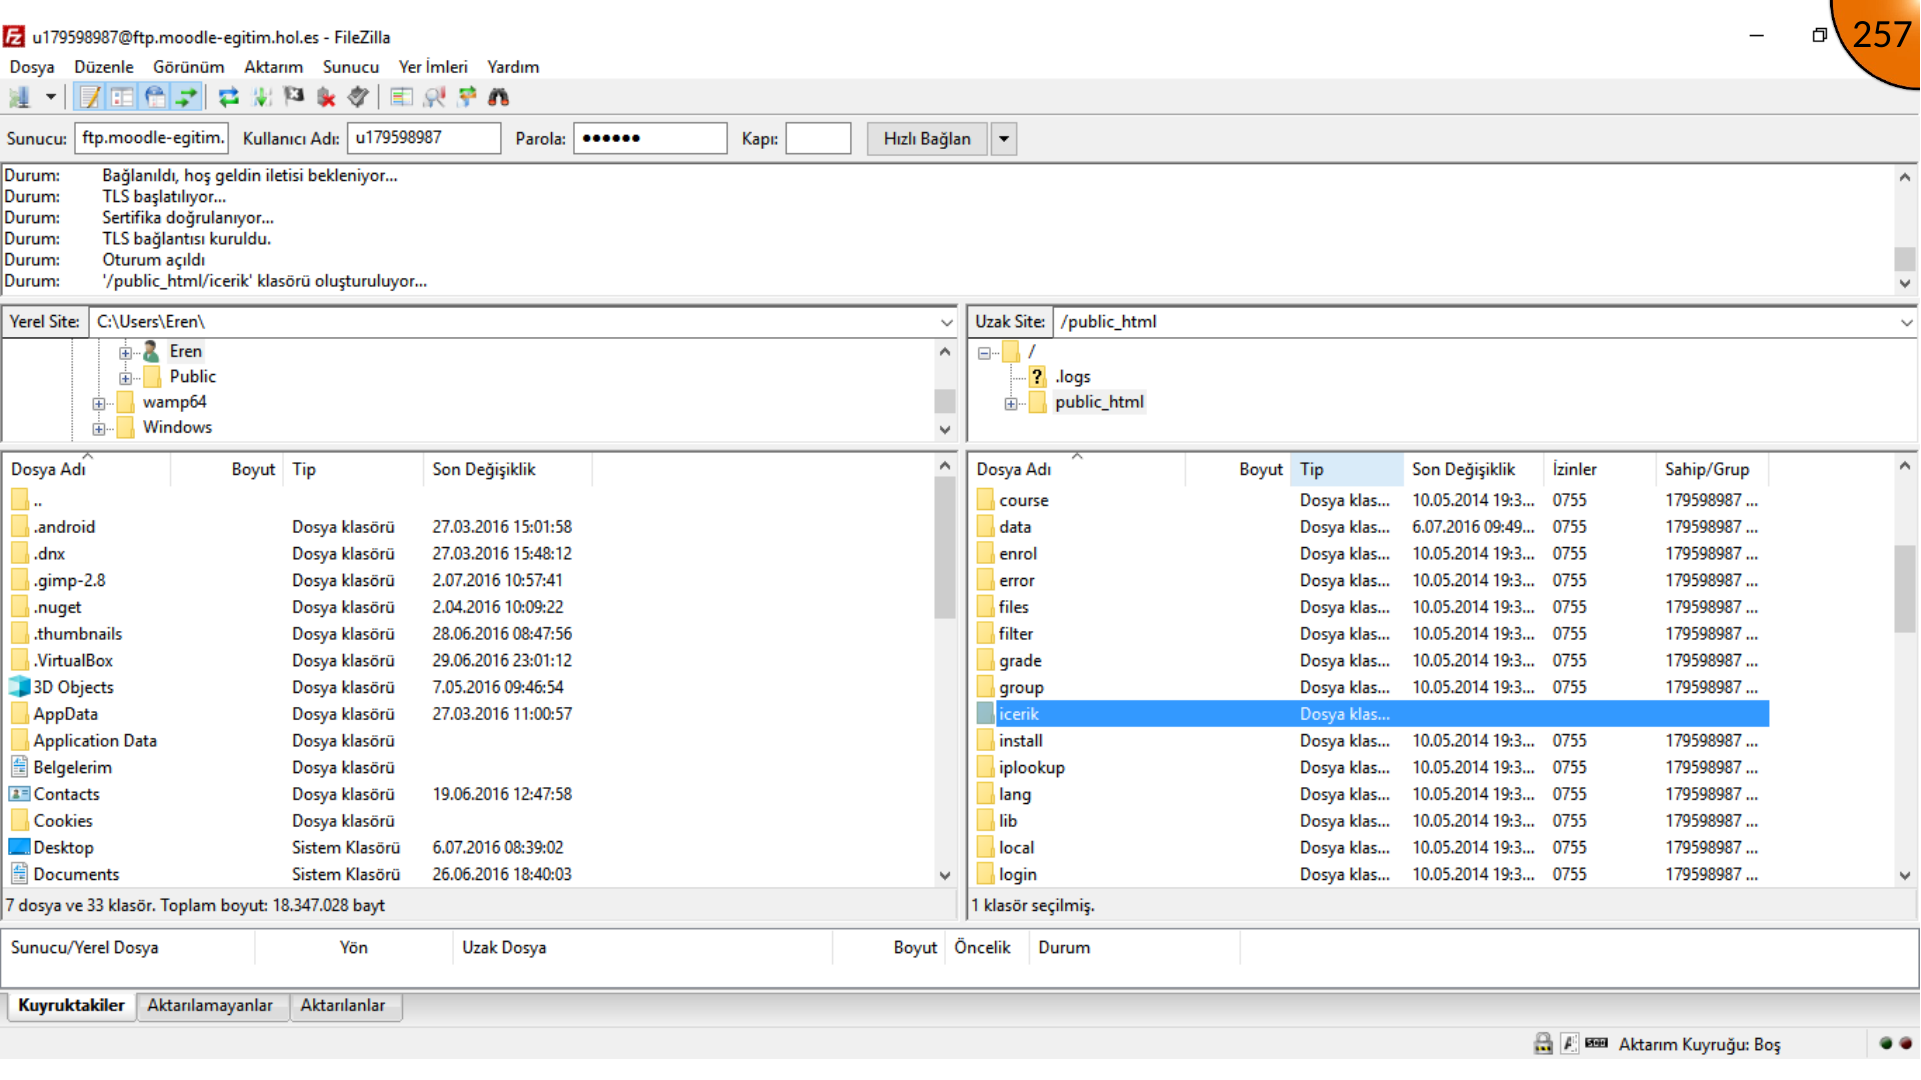Open the Aktarım menu
Image resolution: width=1921 pixels, height=1080 pixels.
click(273, 67)
